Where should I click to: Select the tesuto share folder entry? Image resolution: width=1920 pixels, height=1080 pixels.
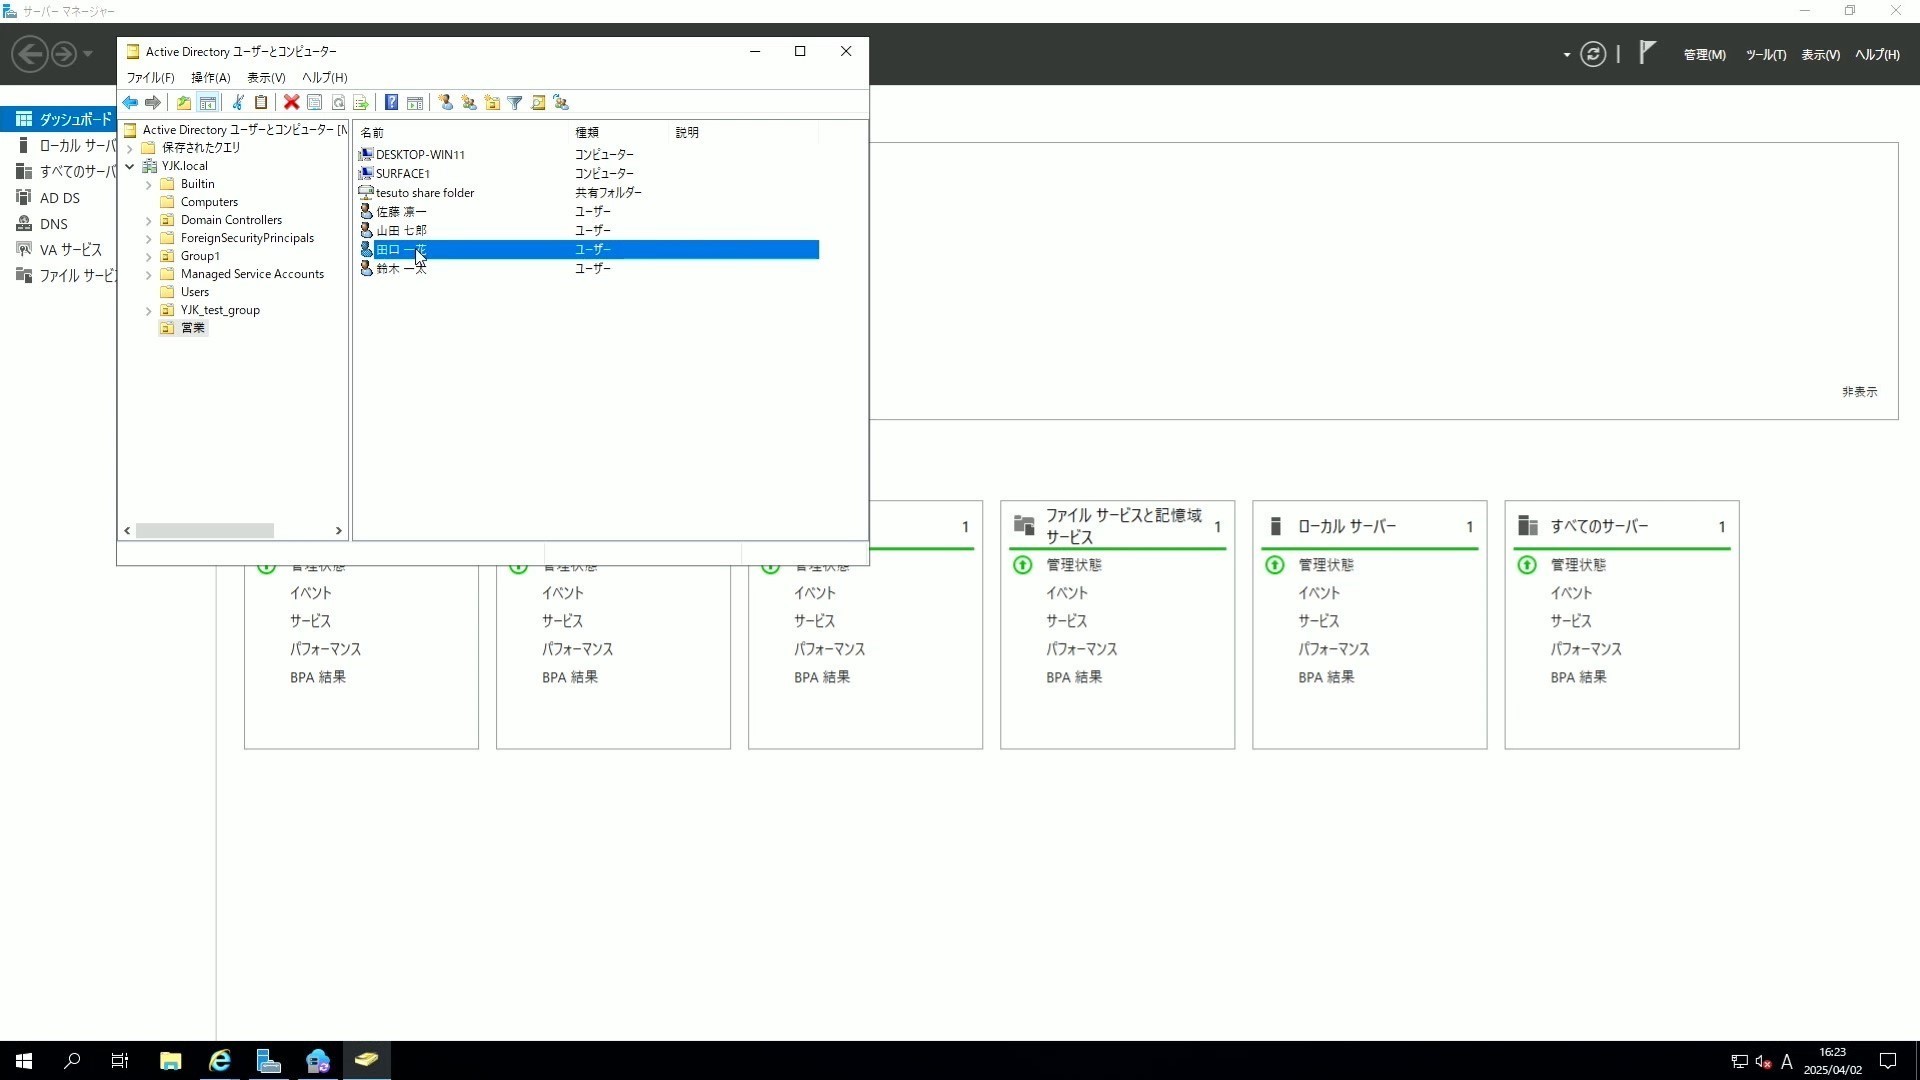click(424, 193)
